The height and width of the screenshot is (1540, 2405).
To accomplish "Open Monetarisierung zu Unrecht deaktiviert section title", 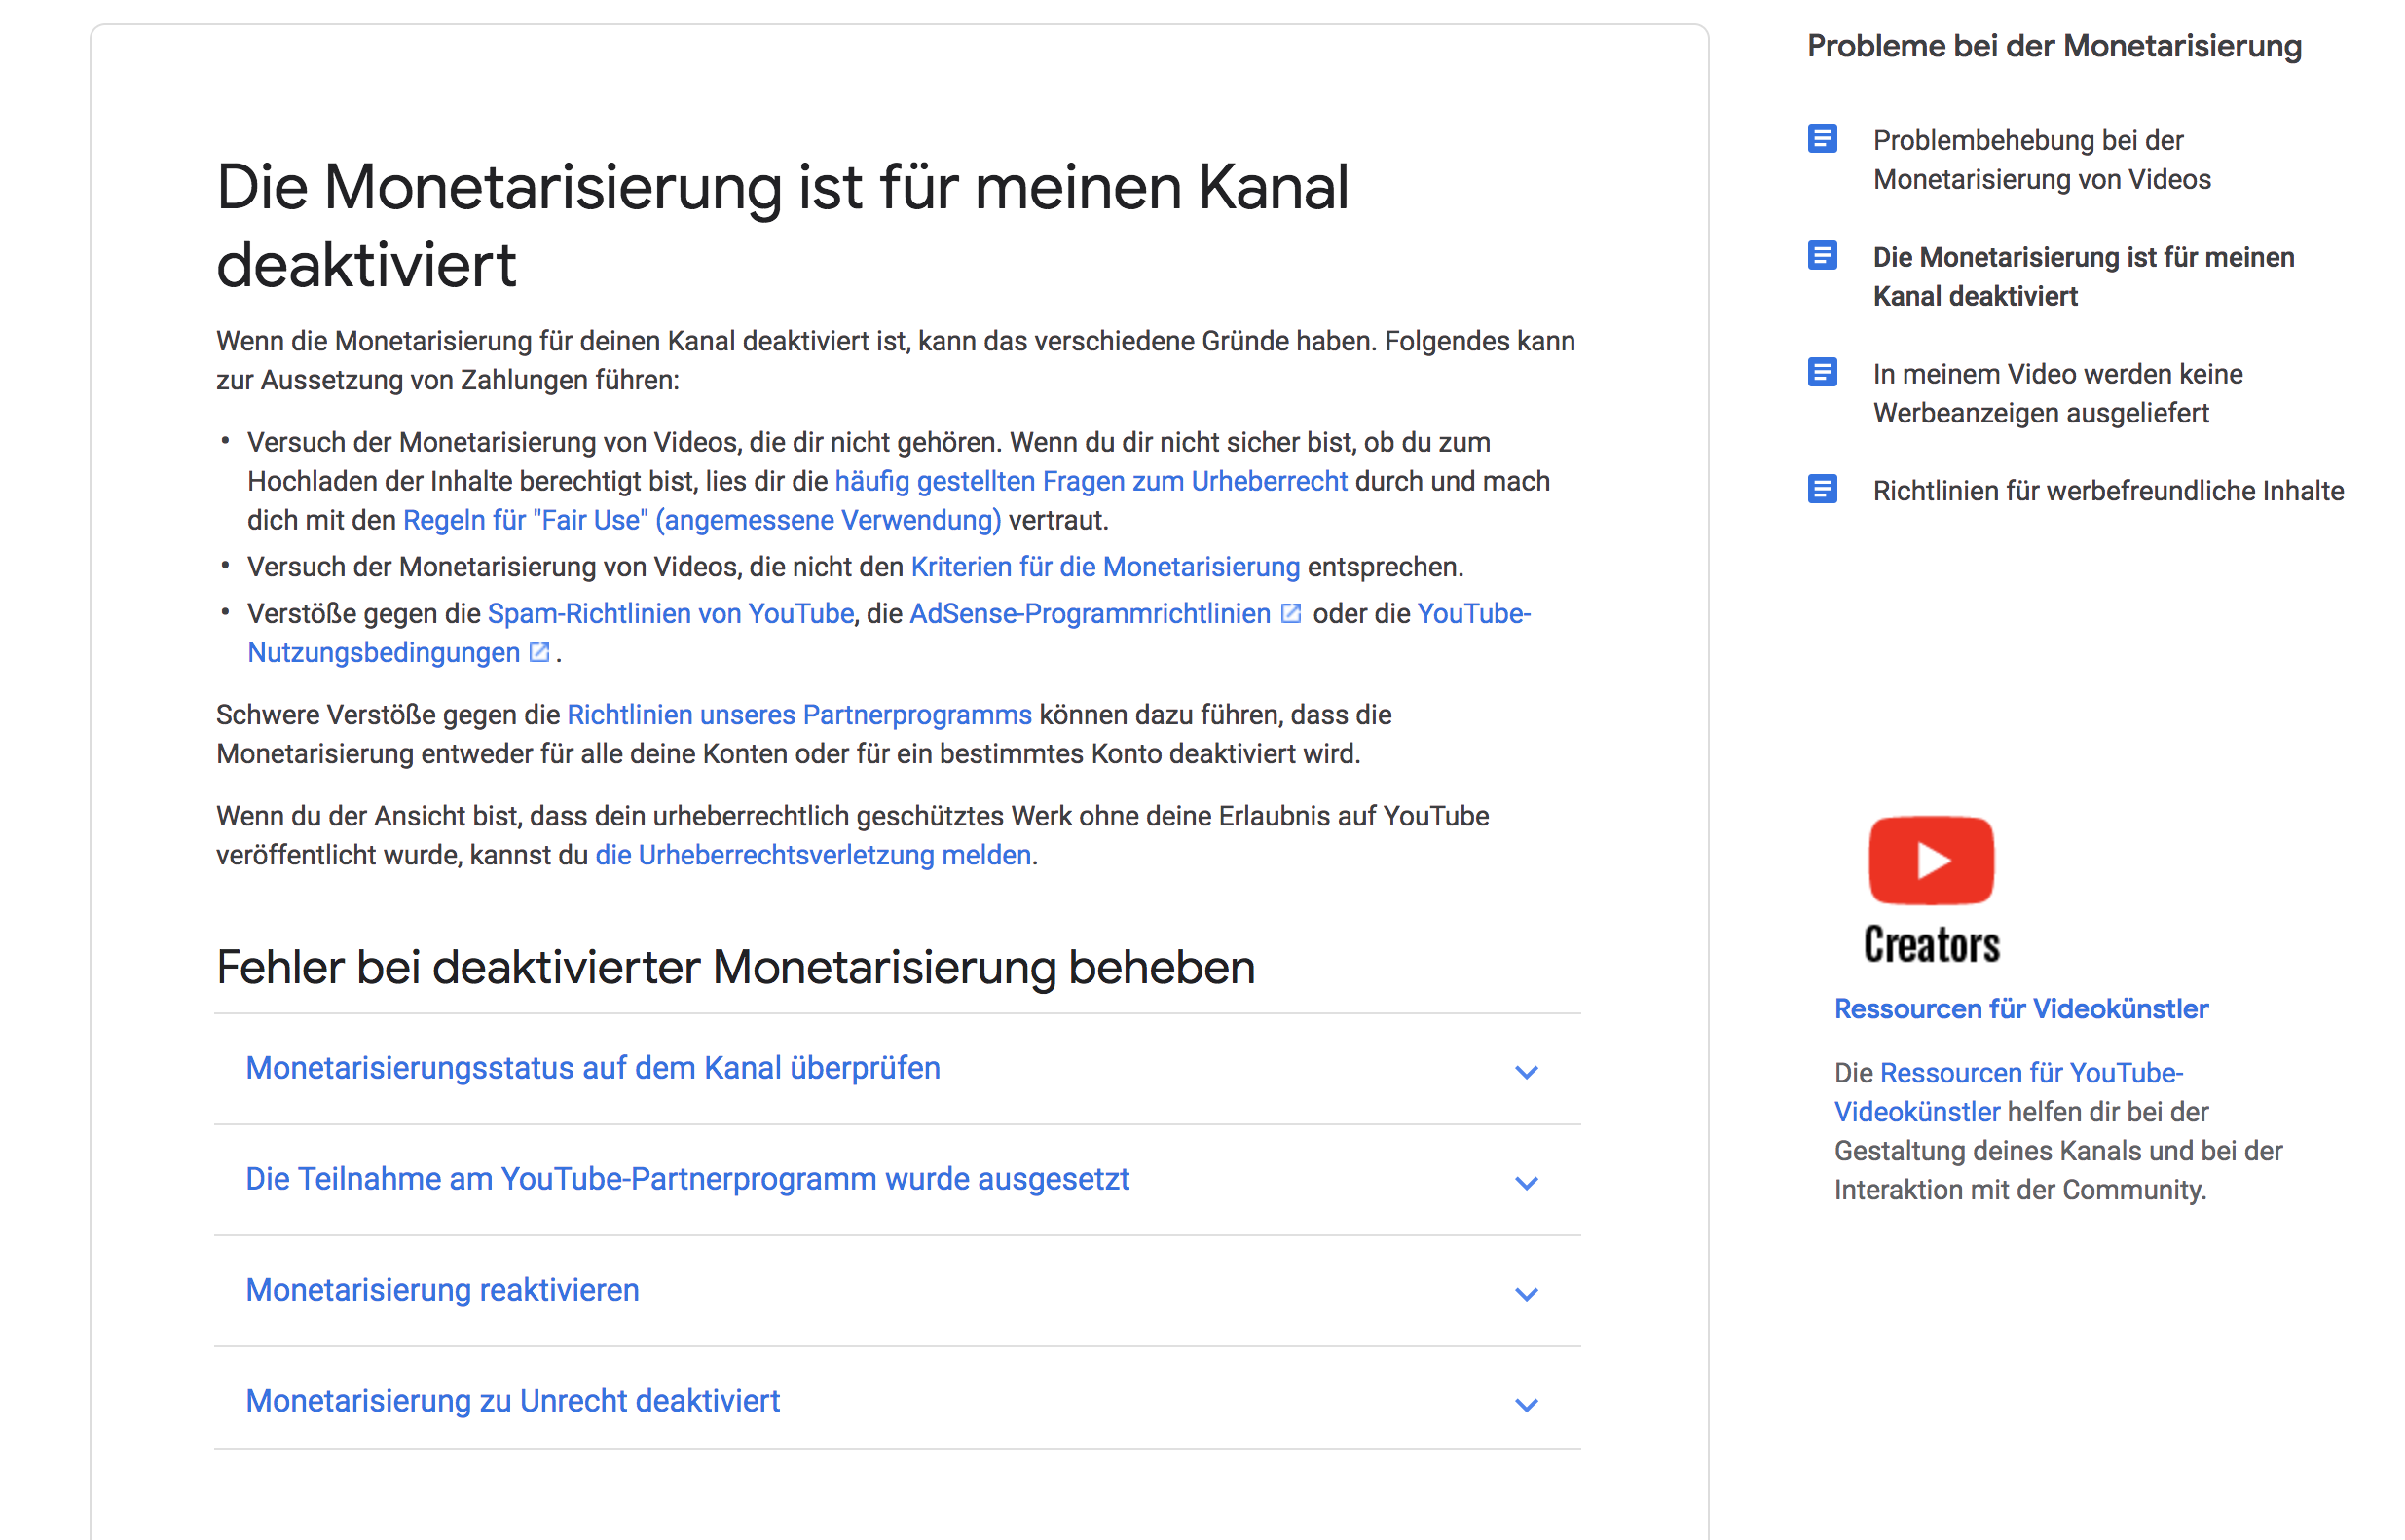I will tap(512, 1401).
